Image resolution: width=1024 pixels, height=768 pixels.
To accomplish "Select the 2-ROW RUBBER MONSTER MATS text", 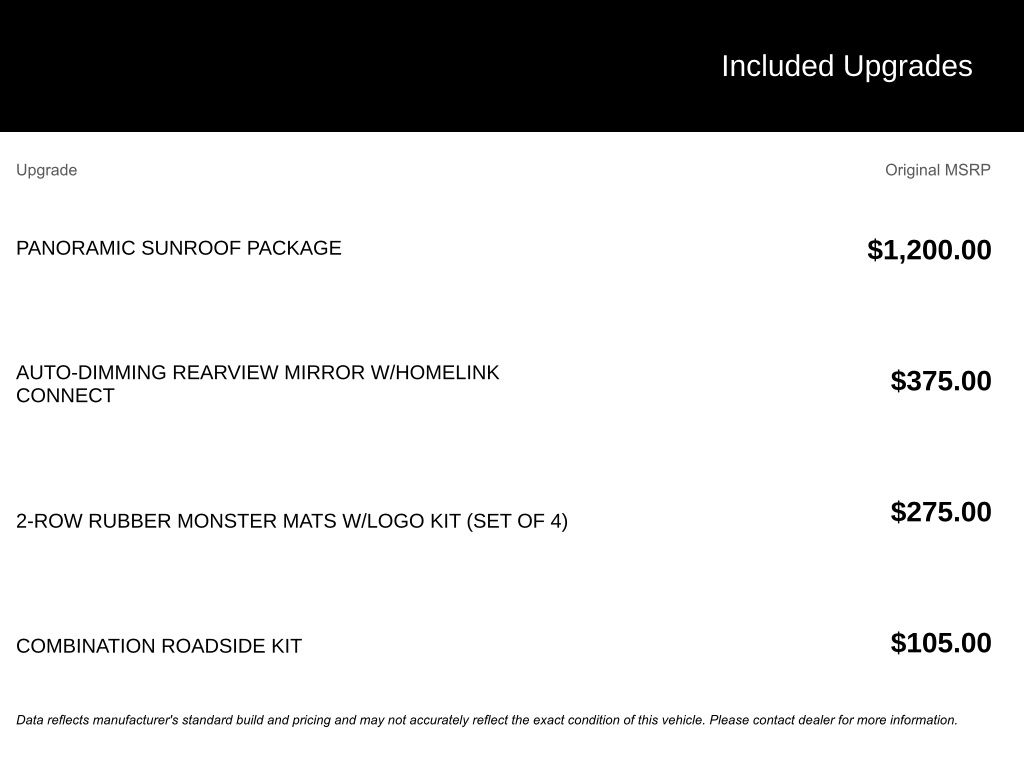I will tap(176, 521).
